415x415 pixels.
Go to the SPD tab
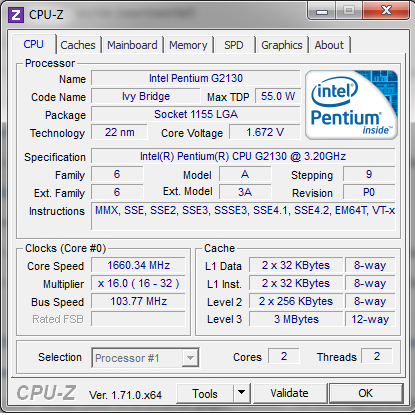pyautogui.click(x=234, y=45)
